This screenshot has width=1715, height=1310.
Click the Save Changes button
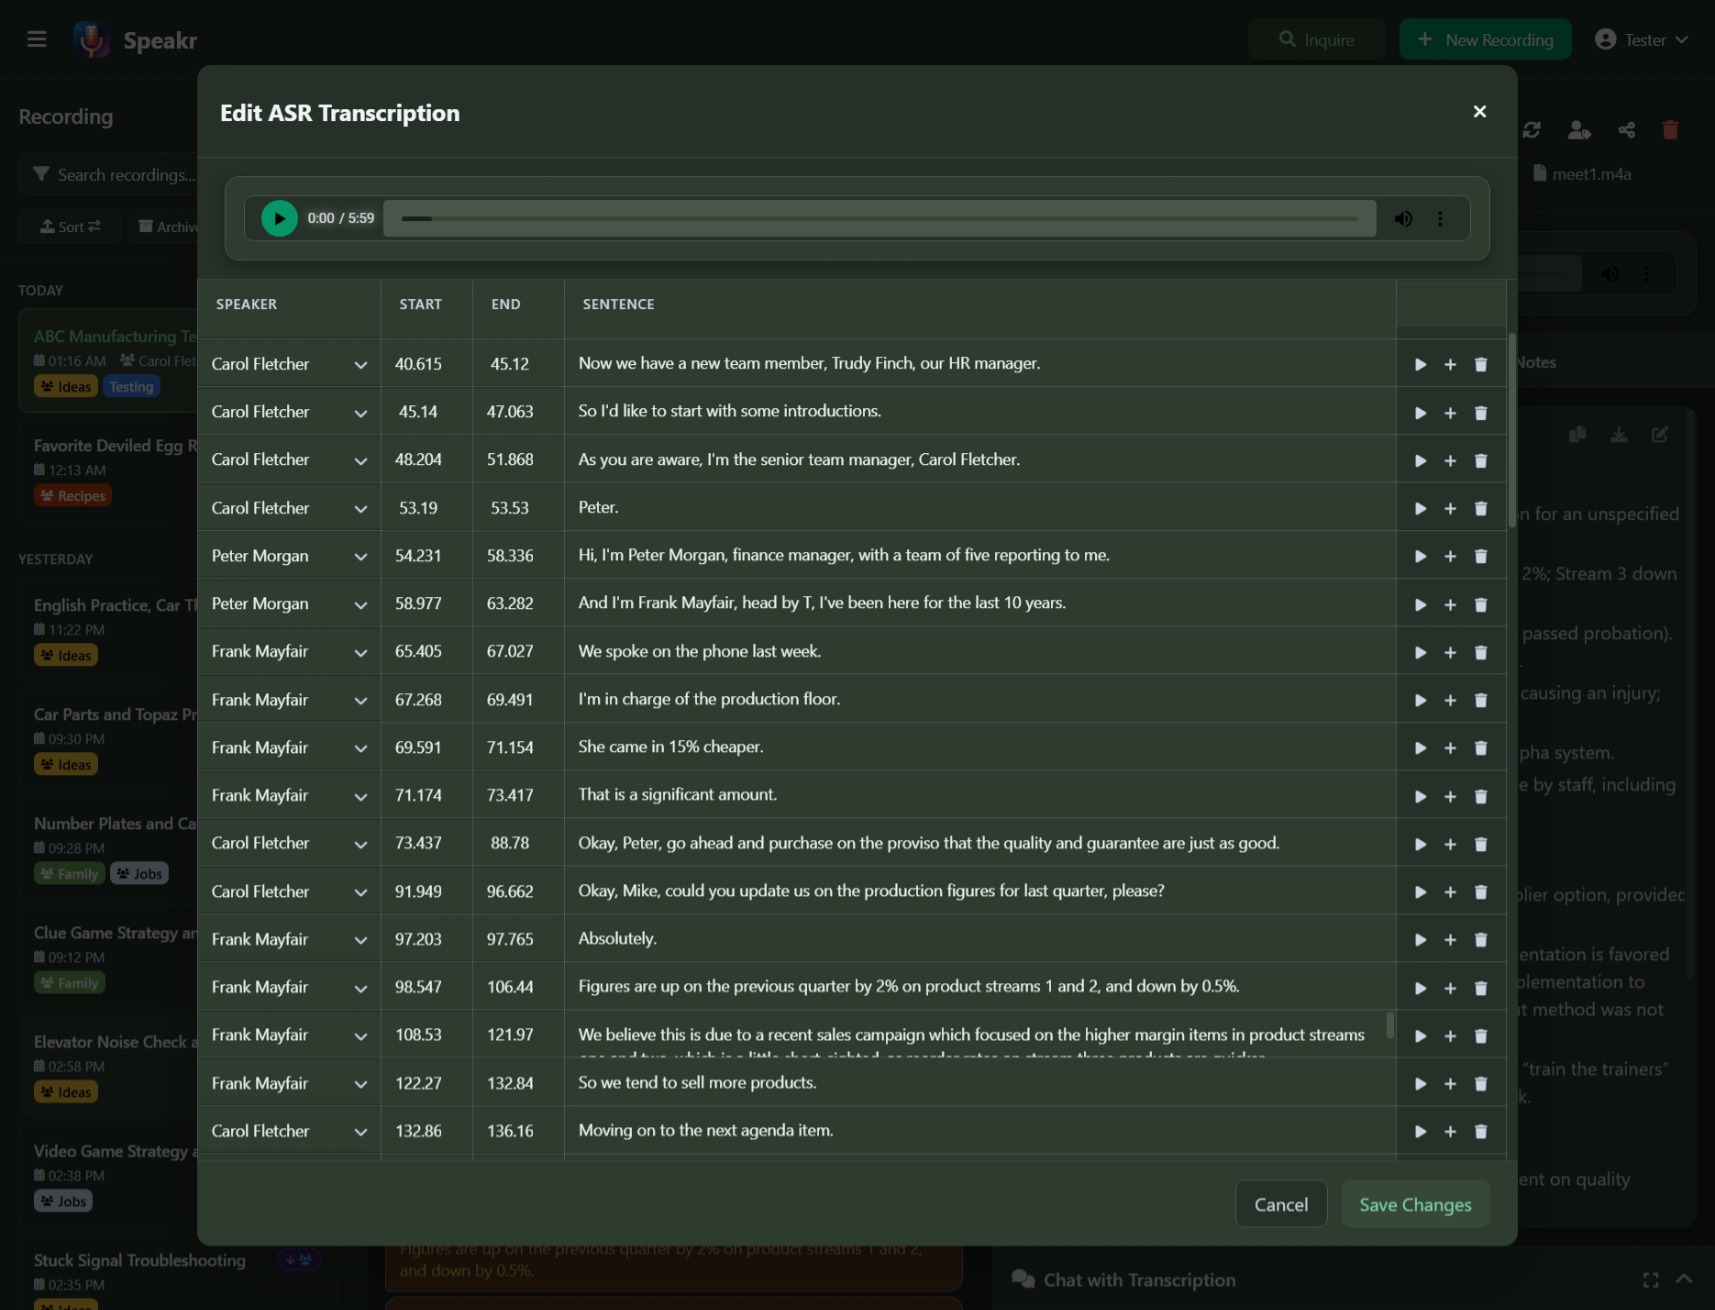click(1415, 1204)
